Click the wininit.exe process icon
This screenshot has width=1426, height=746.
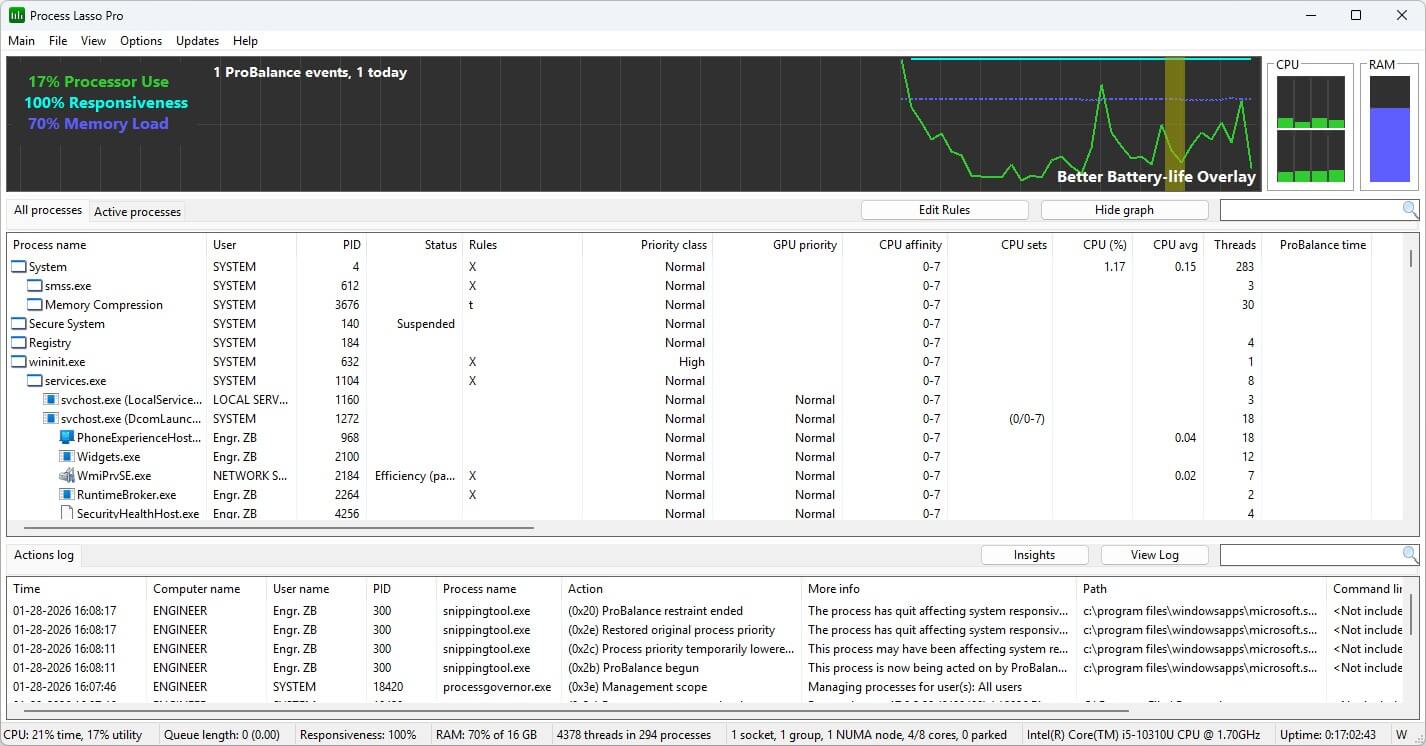click(x=19, y=362)
